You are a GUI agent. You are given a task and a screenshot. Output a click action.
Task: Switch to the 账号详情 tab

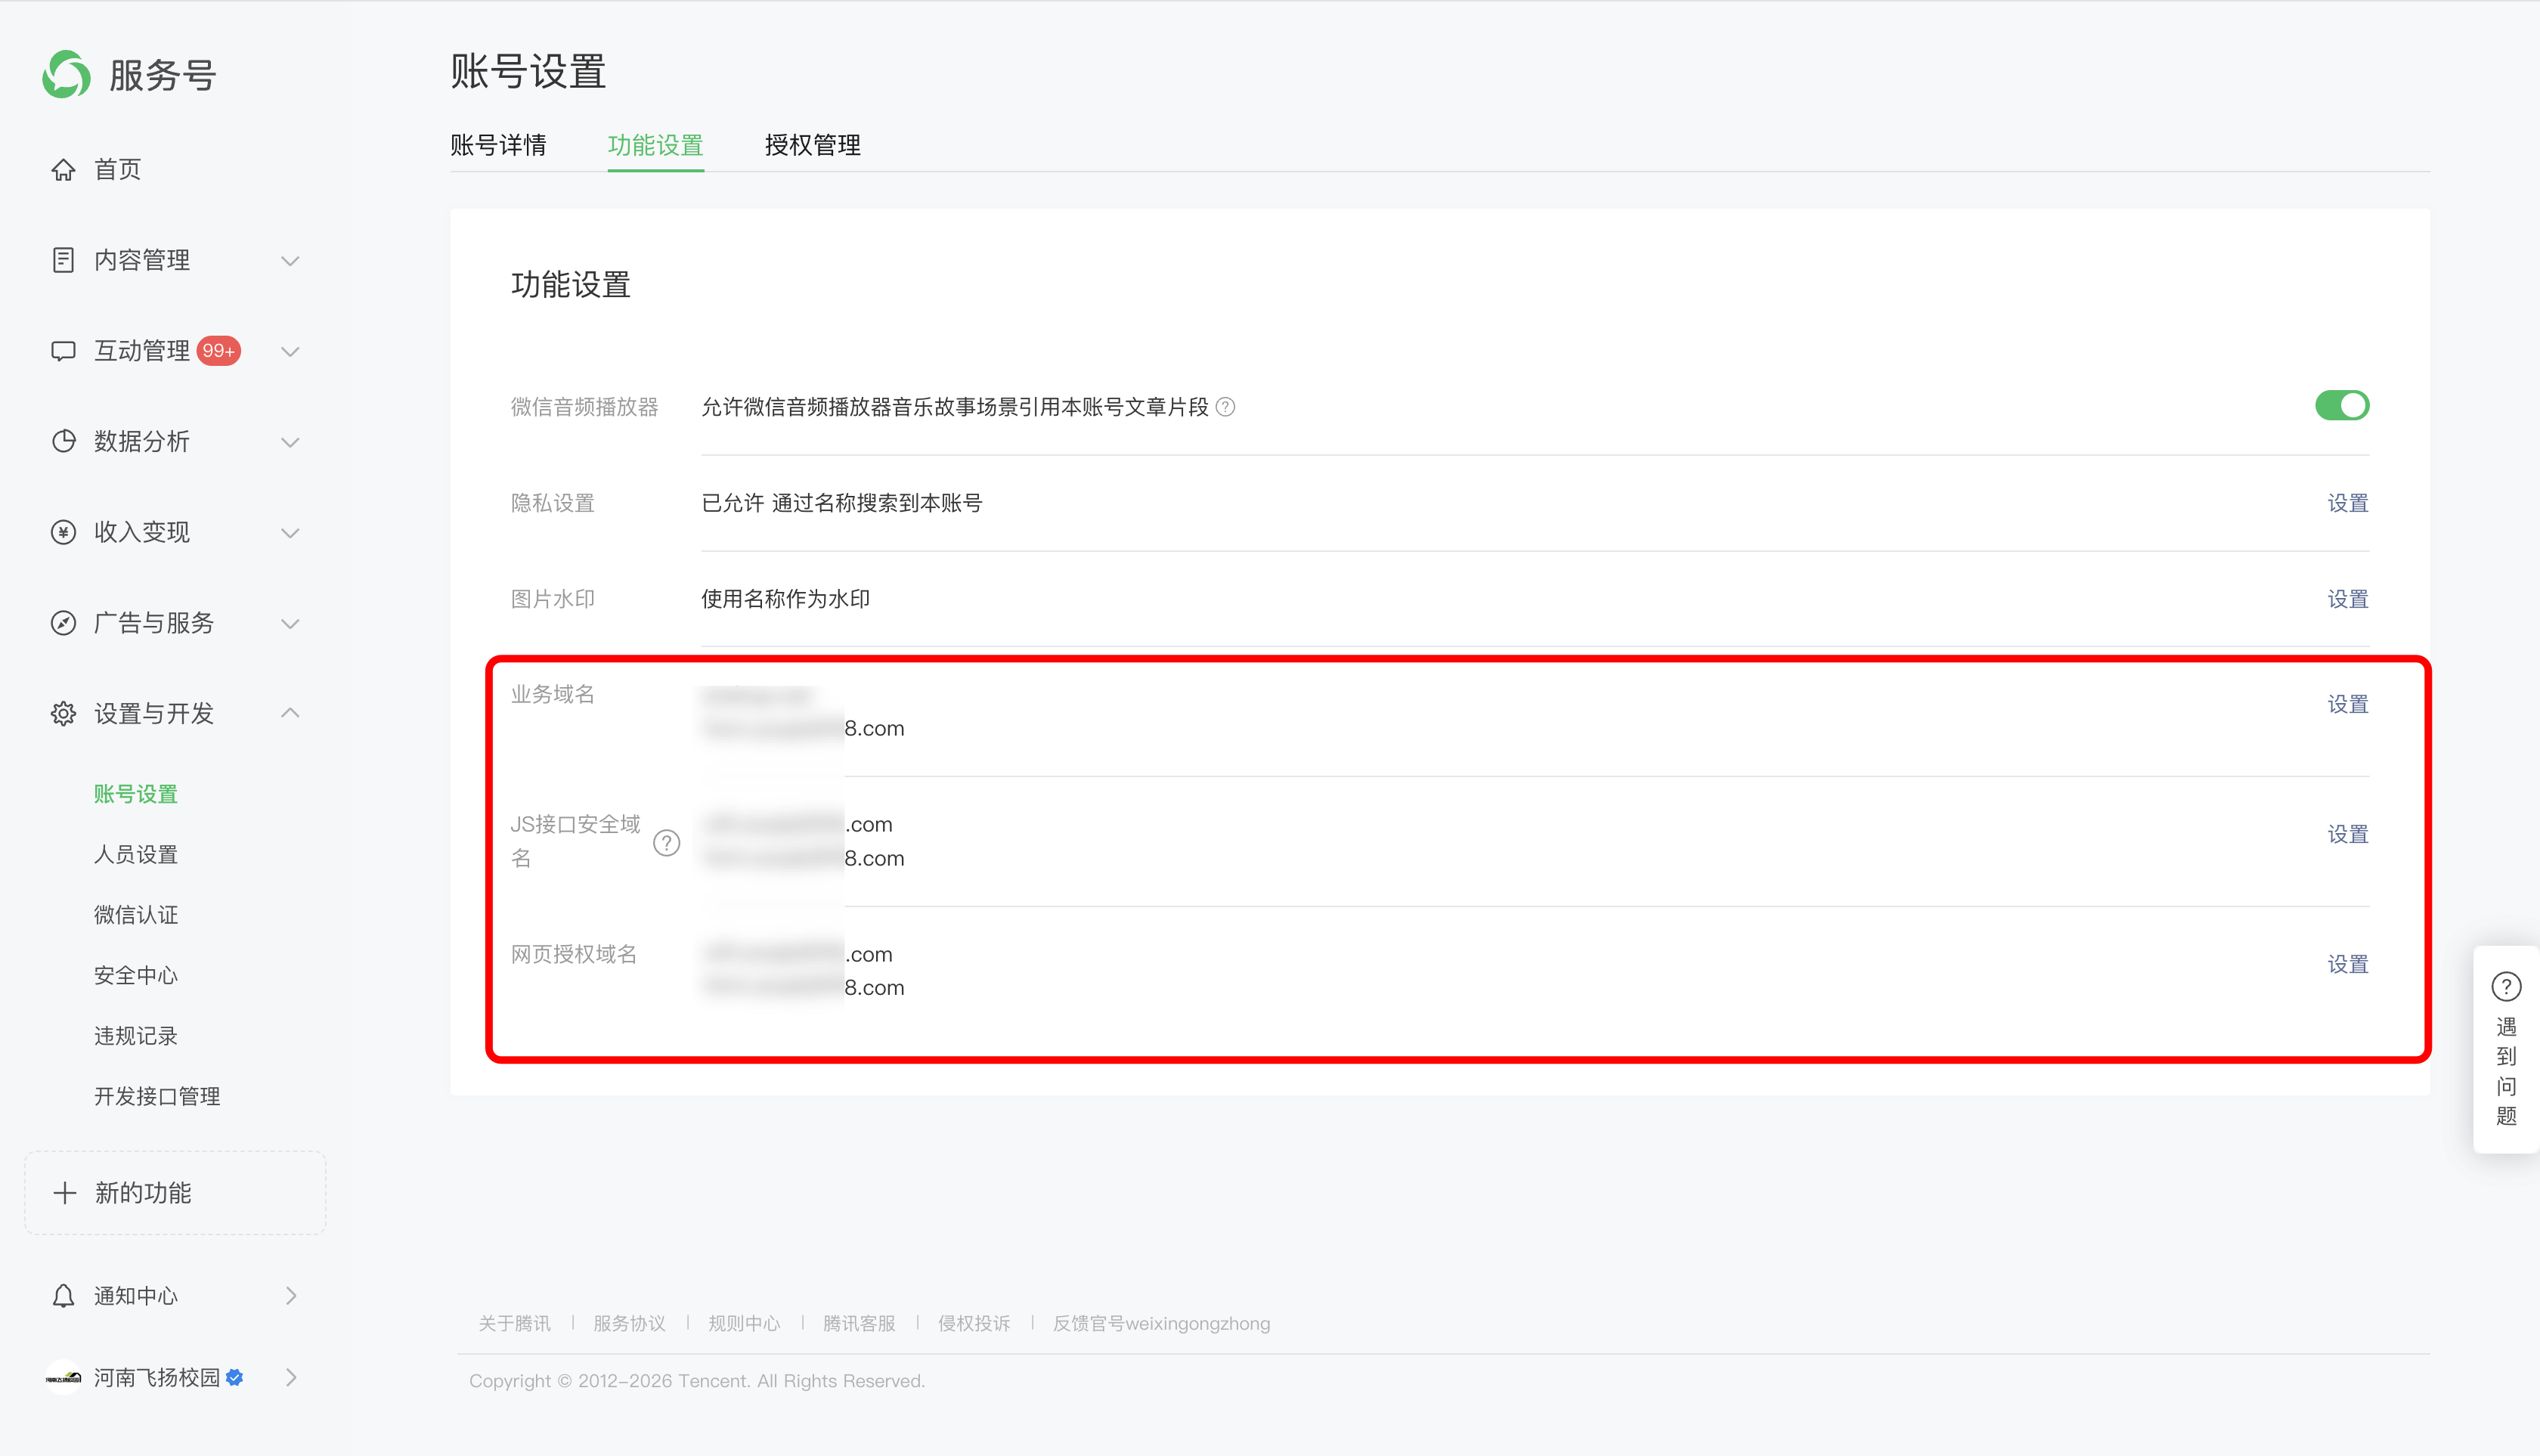point(498,145)
